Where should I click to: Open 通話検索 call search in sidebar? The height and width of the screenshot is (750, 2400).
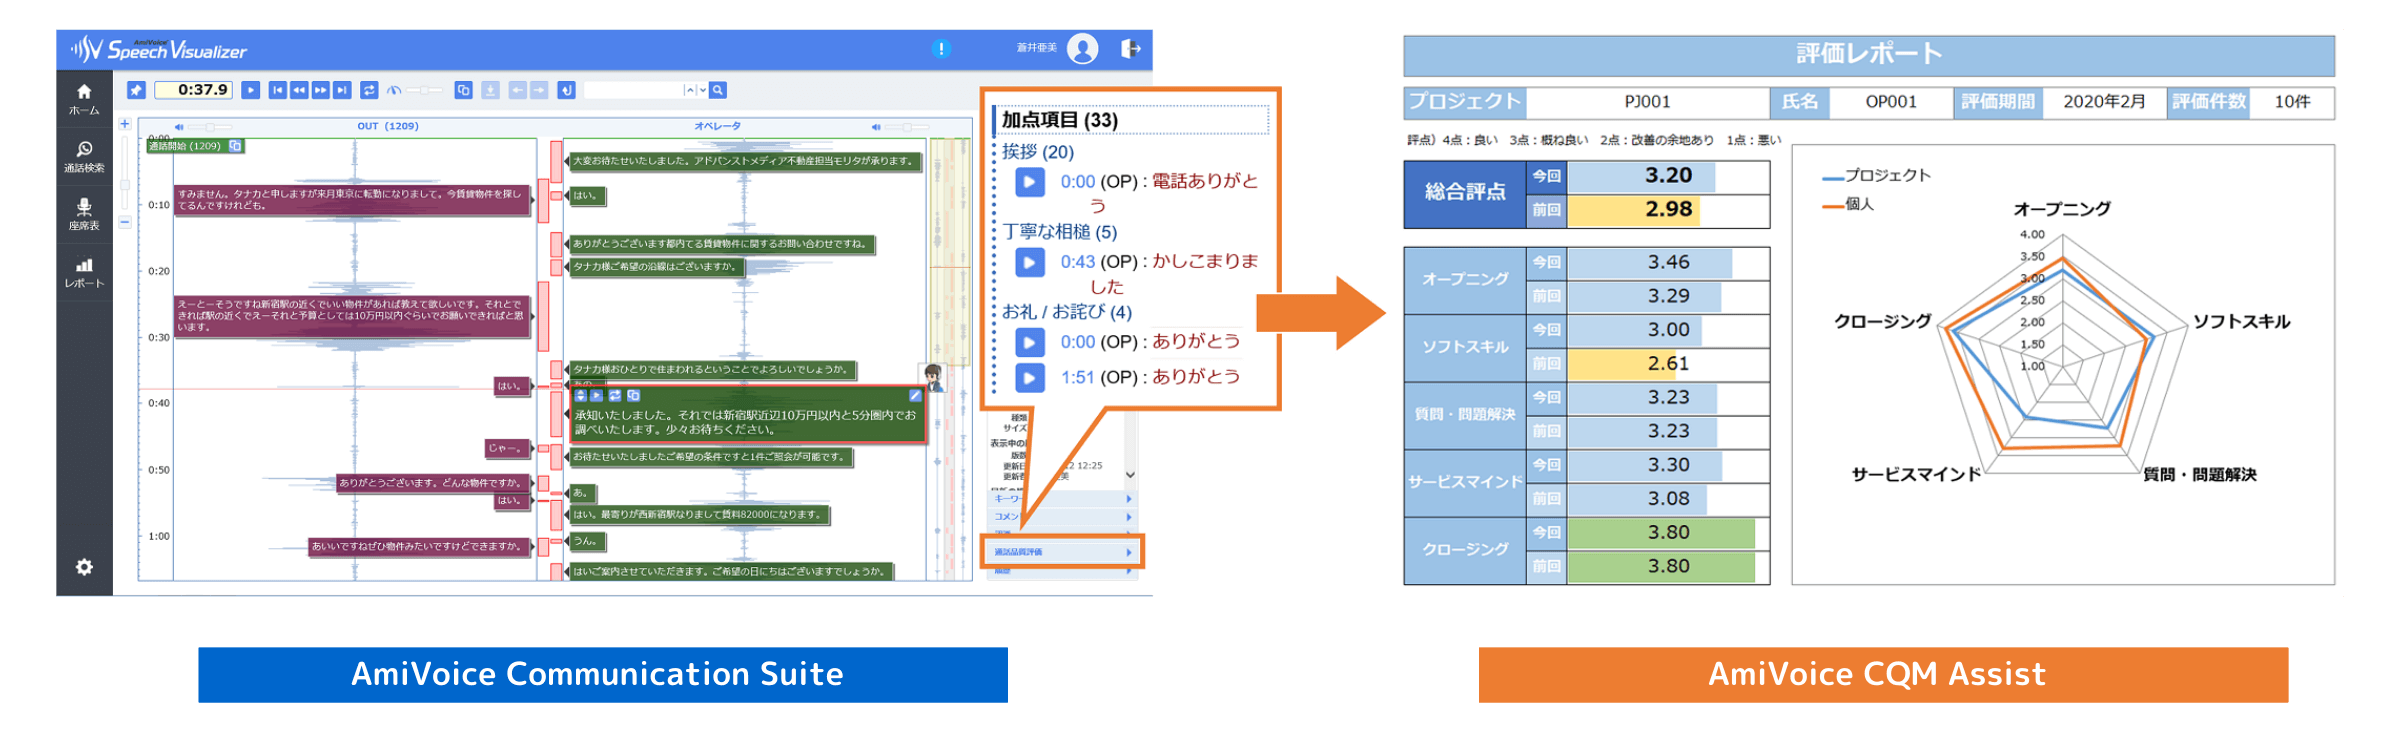tap(84, 156)
